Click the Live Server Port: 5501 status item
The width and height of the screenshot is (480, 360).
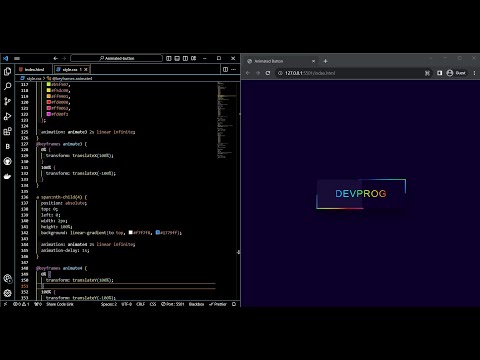point(172,304)
